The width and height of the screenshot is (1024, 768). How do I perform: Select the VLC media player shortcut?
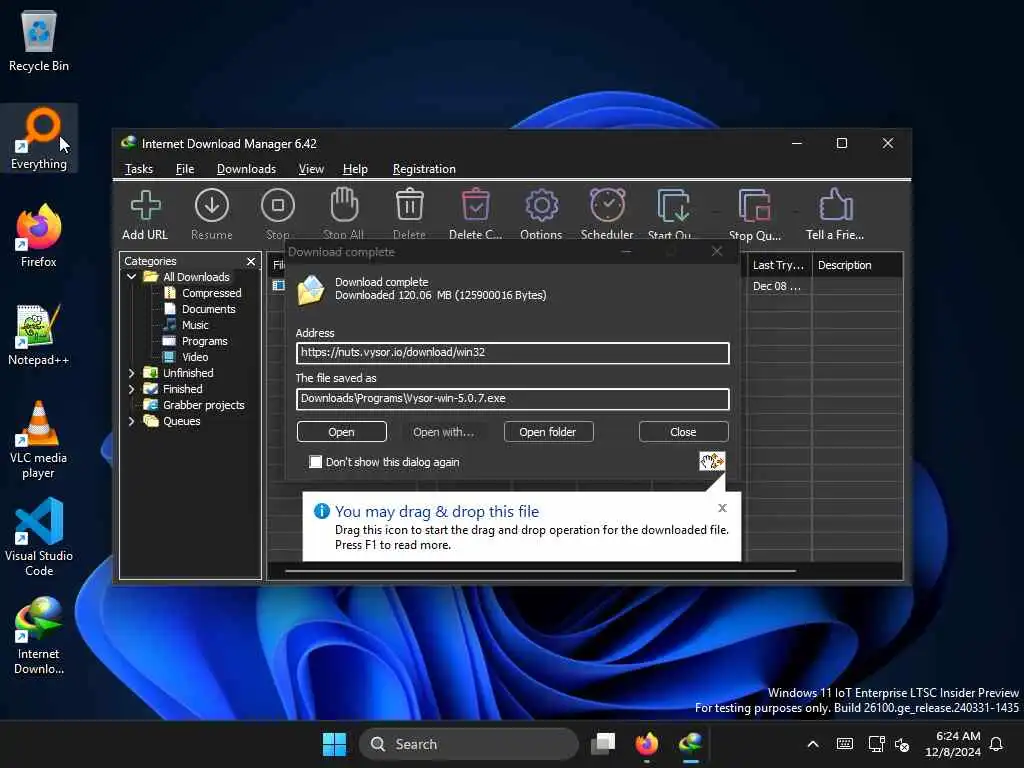click(x=39, y=440)
